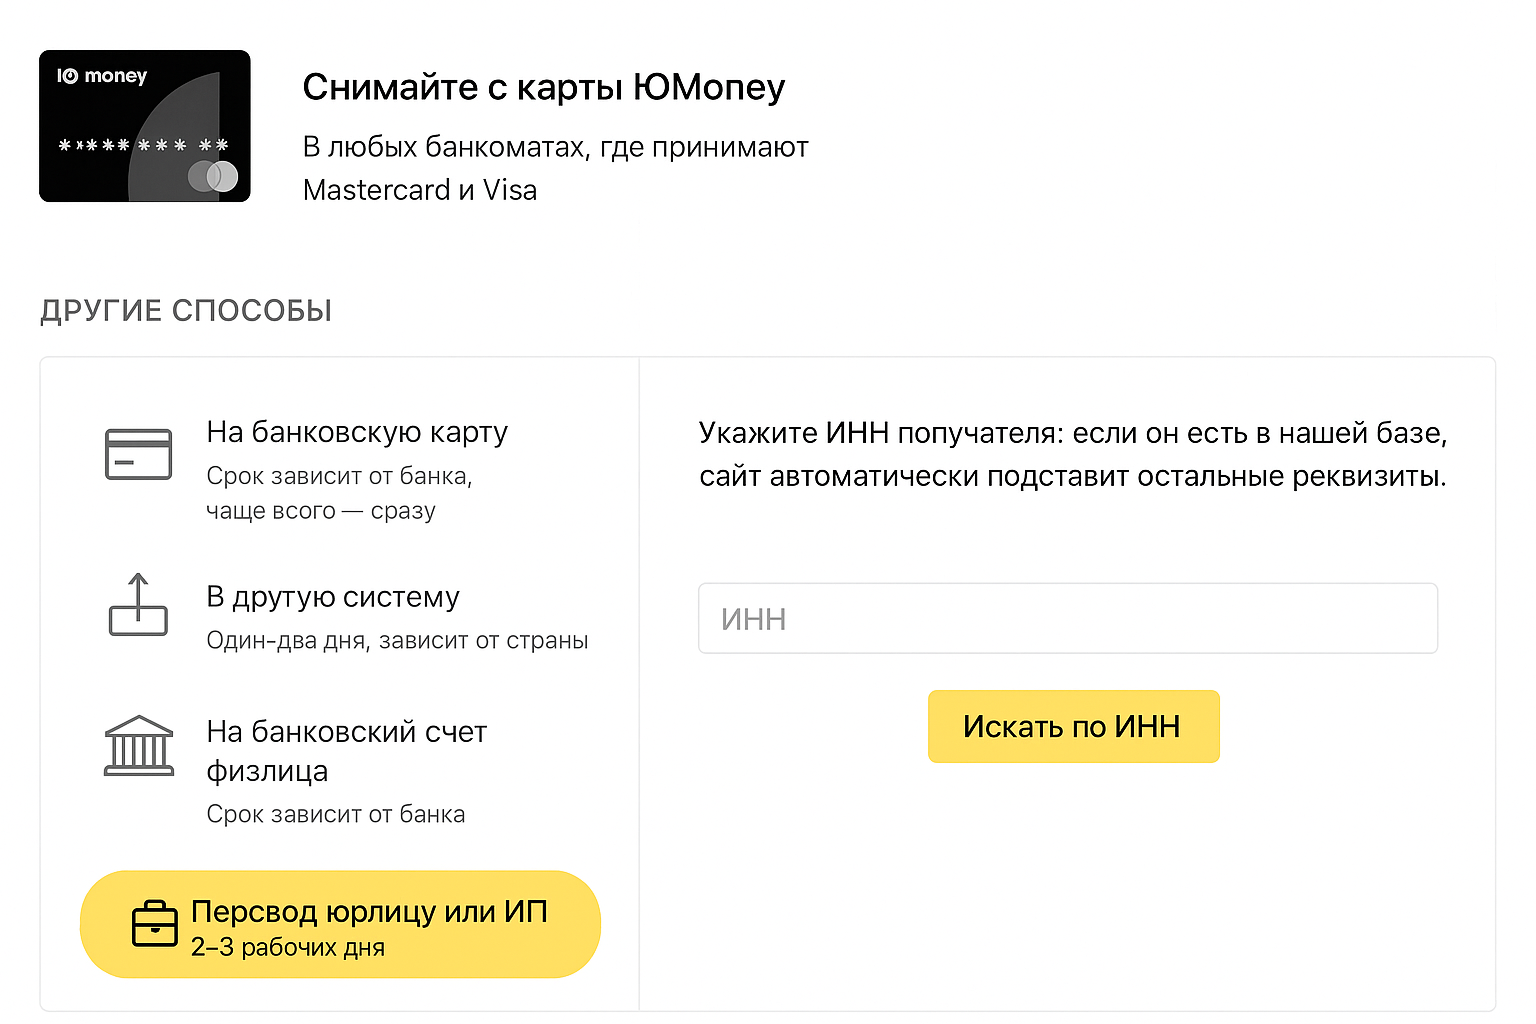Focus the ИНН input field

coord(1067,619)
